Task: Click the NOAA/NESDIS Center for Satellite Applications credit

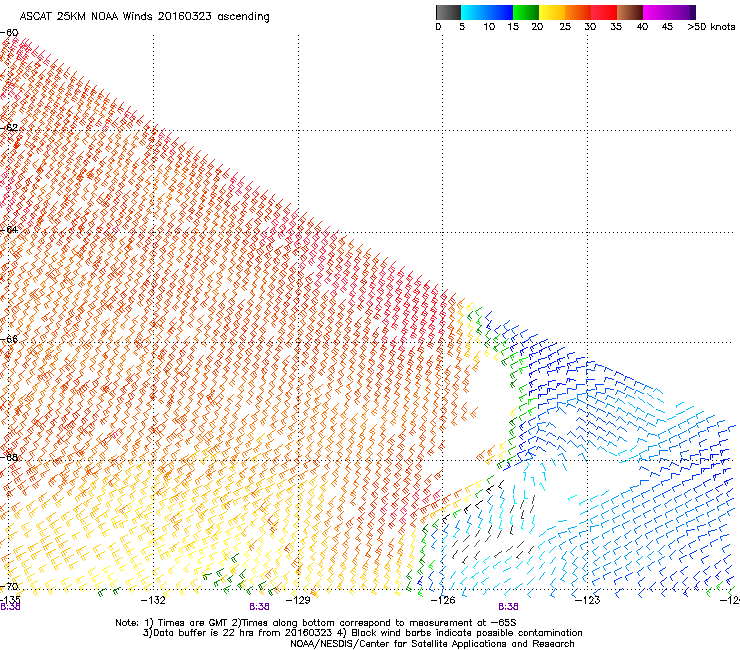Action: [x=432, y=644]
